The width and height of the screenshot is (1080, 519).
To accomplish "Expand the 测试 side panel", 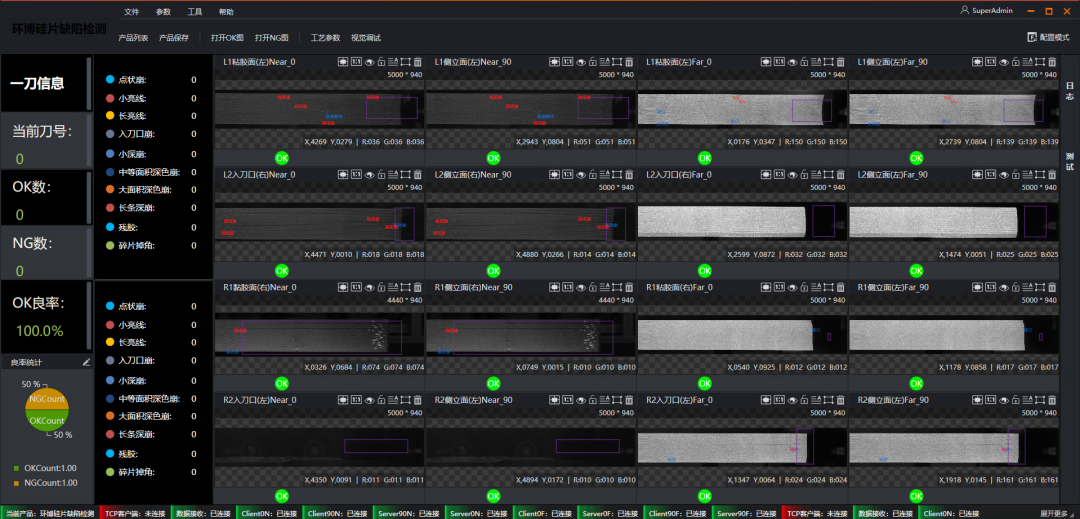I will click(1069, 160).
